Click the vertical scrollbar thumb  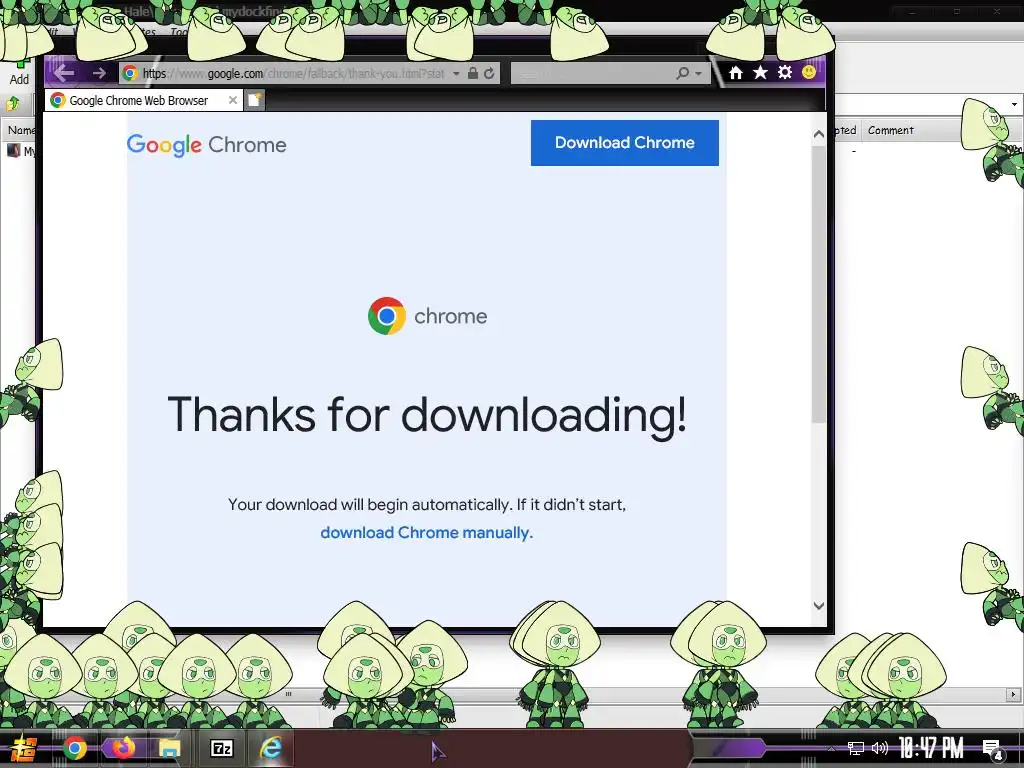click(x=819, y=284)
